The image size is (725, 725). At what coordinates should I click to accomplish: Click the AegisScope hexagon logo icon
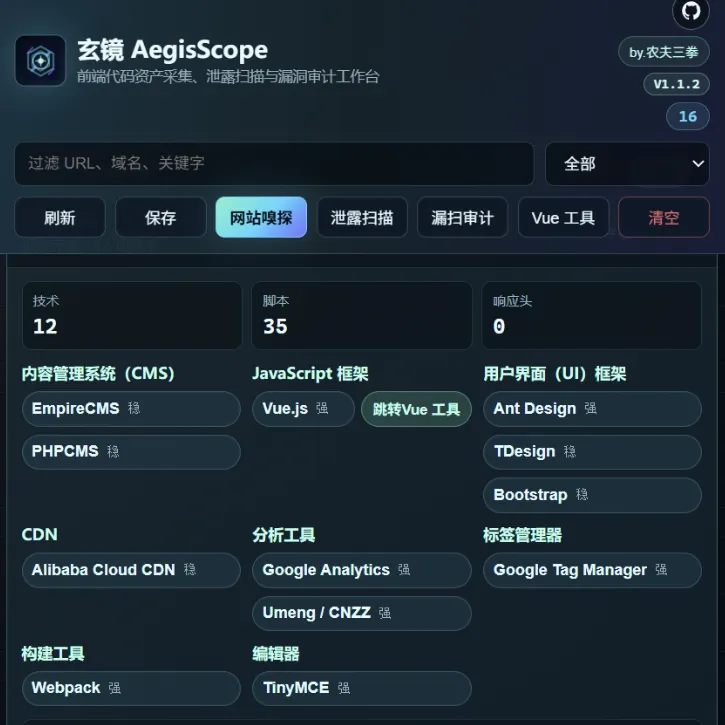coord(40,61)
